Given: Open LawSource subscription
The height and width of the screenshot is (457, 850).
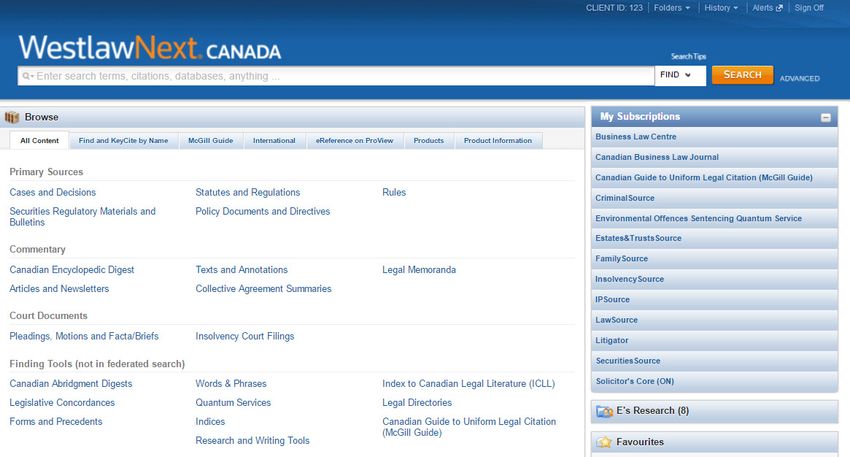Looking at the screenshot, I should (616, 320).
